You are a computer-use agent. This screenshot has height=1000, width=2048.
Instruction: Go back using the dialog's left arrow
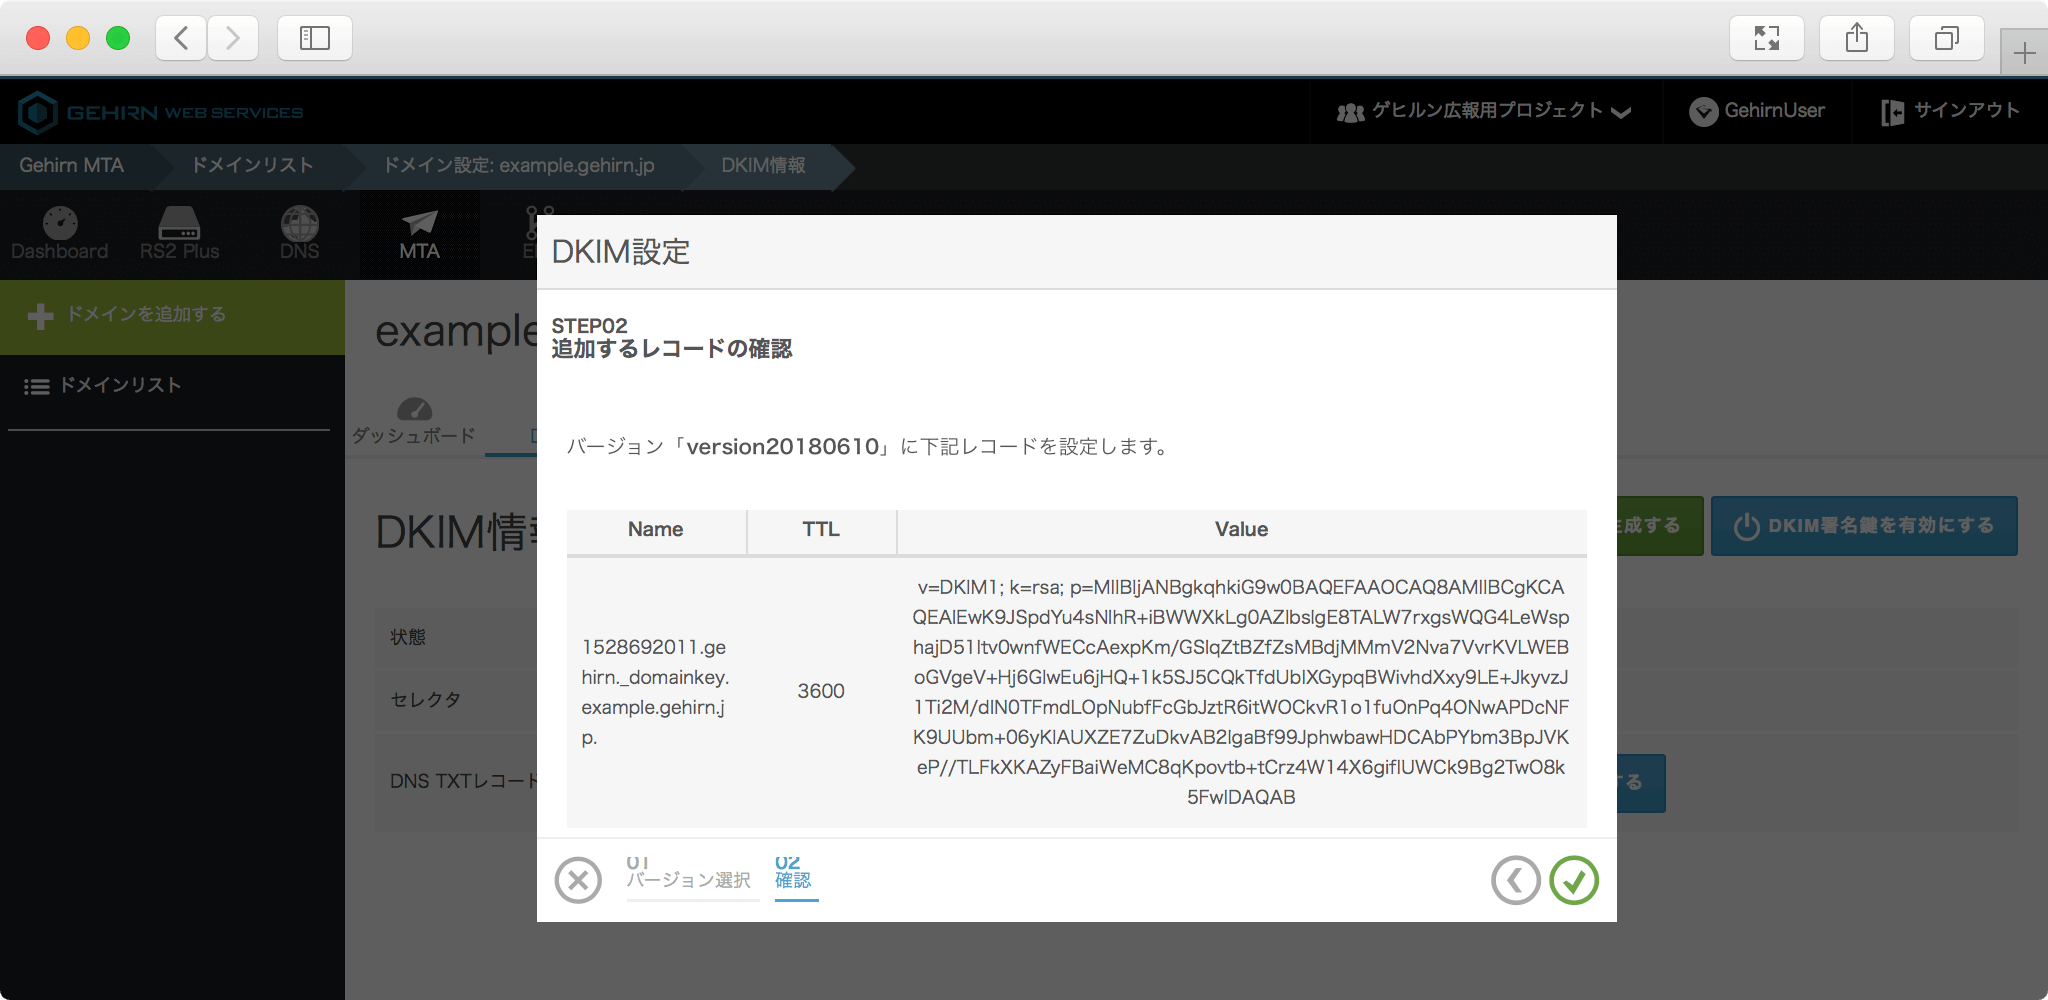1515,881
